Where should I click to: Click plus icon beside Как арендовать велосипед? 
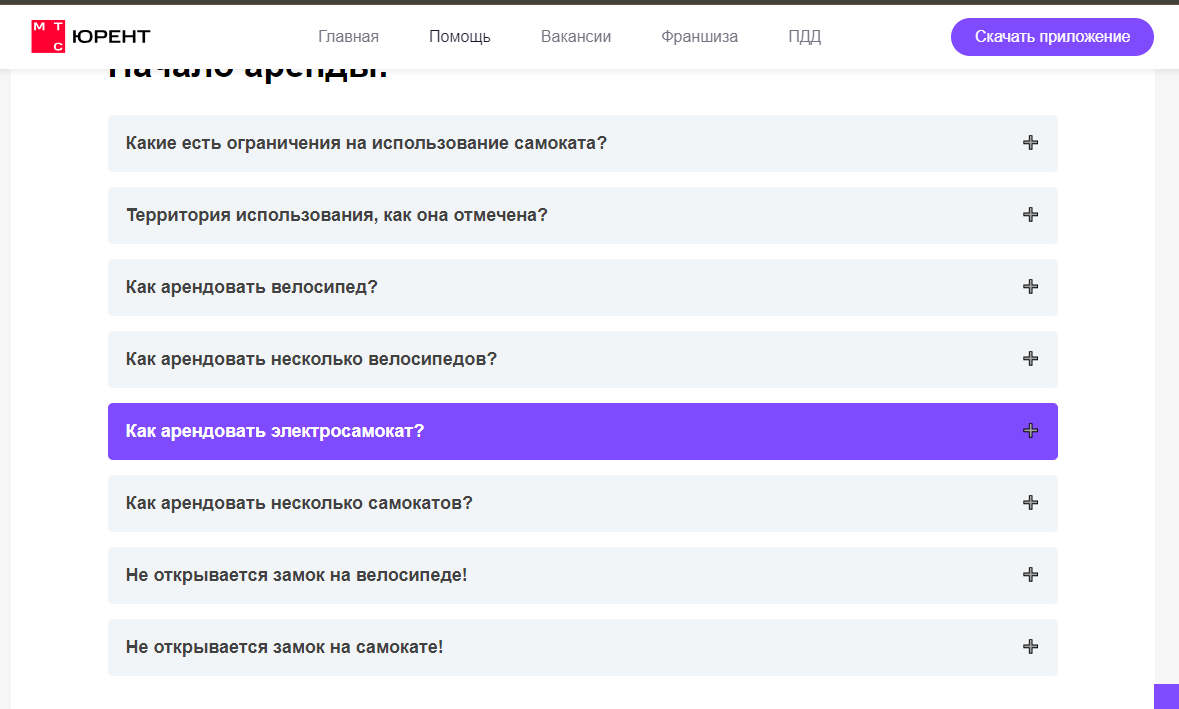tap(1030, 287)
